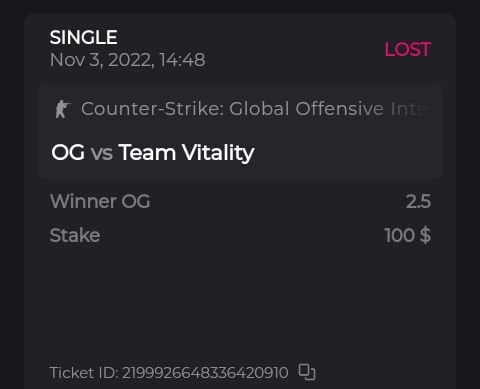Screen dimensions: 480x389
Task: Click the 2.5 odds value
Action: point(418,201)
